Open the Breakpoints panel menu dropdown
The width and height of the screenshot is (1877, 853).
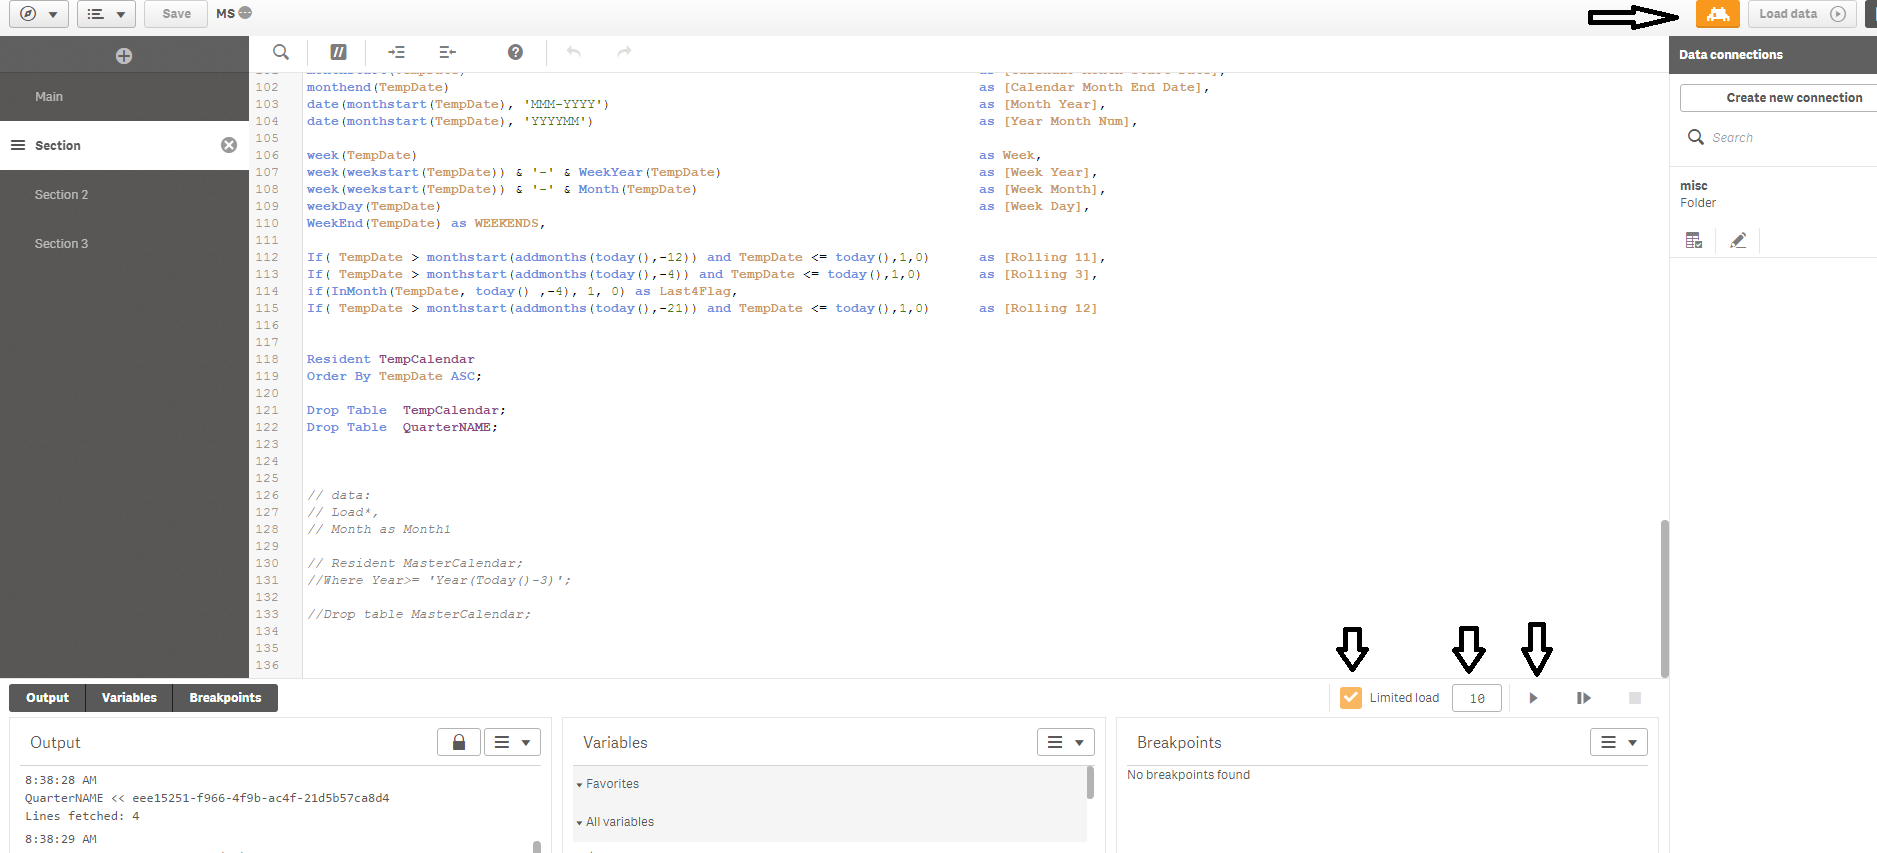[1619, 742]
